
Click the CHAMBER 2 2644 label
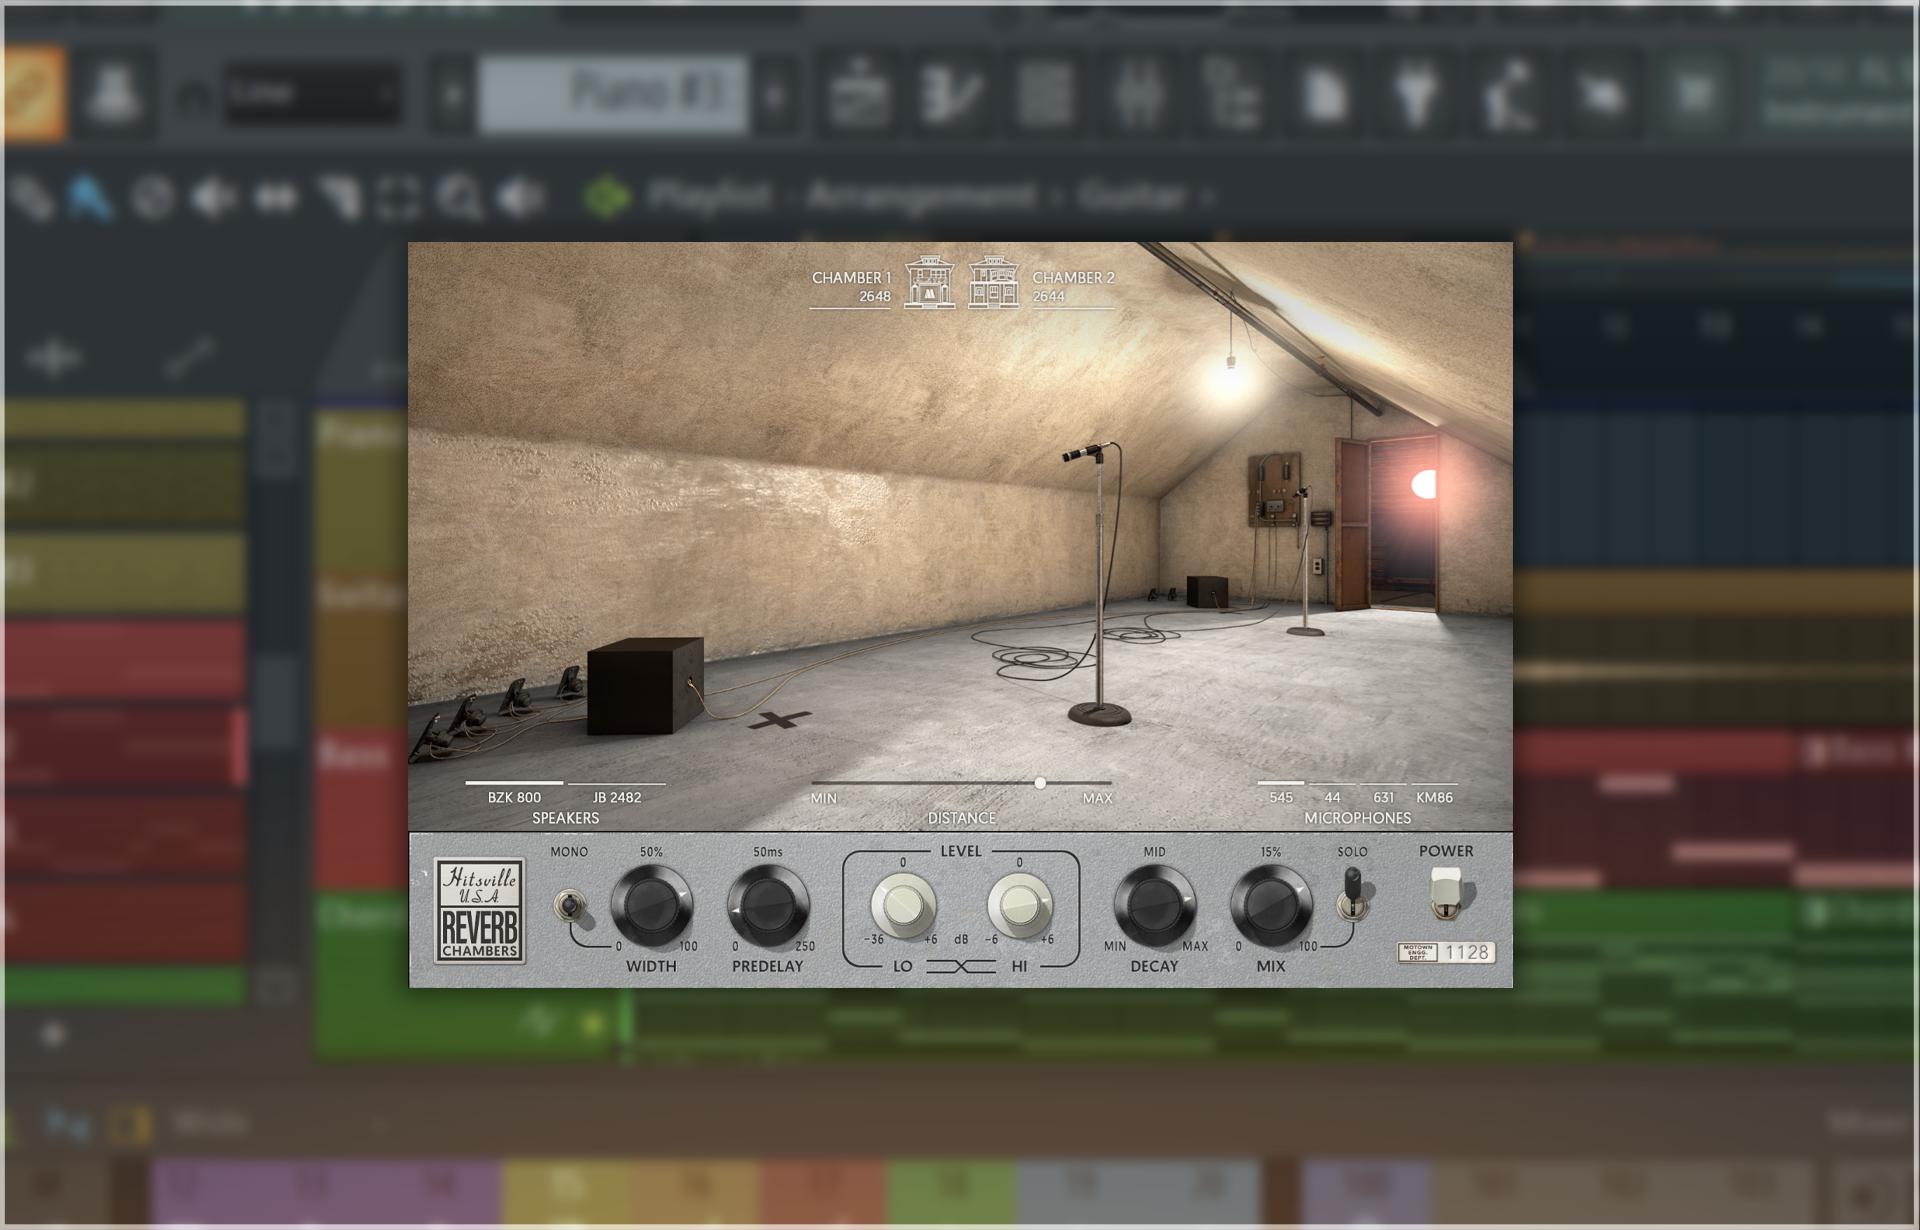click(1072, 287)
